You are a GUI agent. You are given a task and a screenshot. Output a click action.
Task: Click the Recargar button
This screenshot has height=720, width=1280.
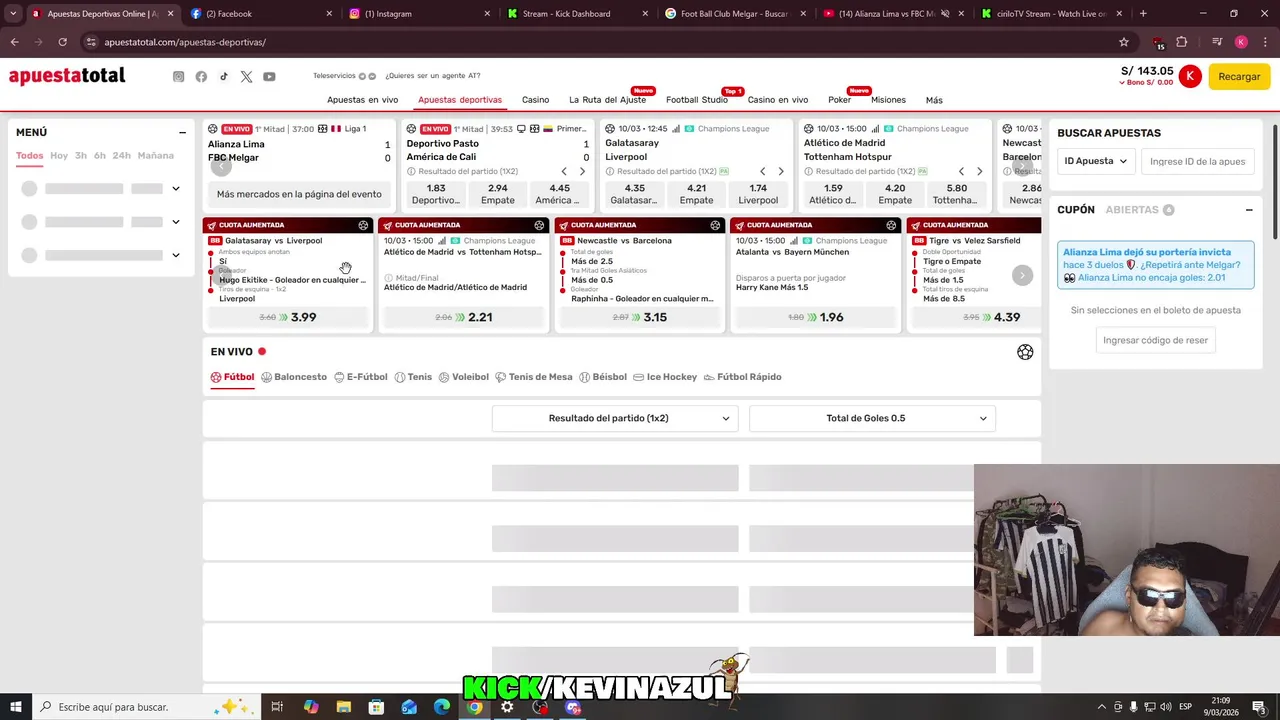(x=1239, y=77)
